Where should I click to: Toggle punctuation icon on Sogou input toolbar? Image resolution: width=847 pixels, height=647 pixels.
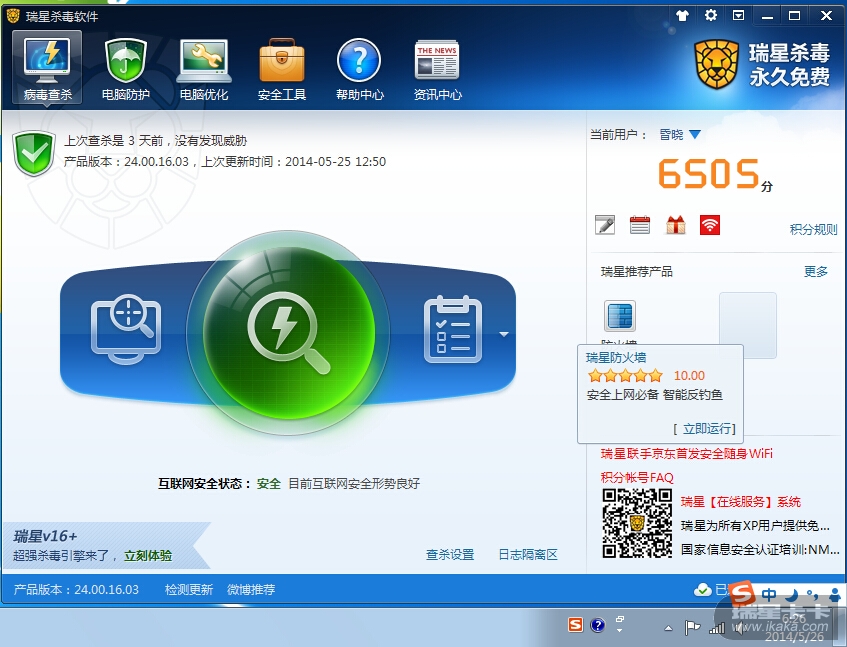tap(812, 595)
